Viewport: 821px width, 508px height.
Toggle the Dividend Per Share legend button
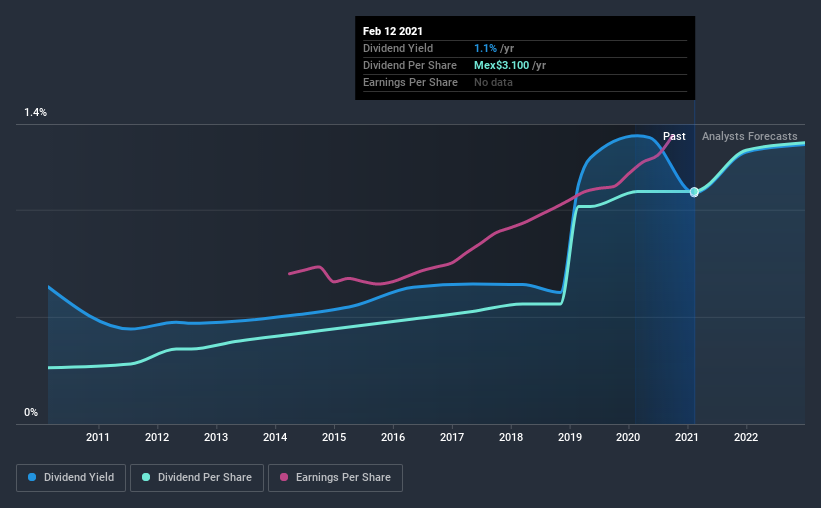[x=197, y=478]
